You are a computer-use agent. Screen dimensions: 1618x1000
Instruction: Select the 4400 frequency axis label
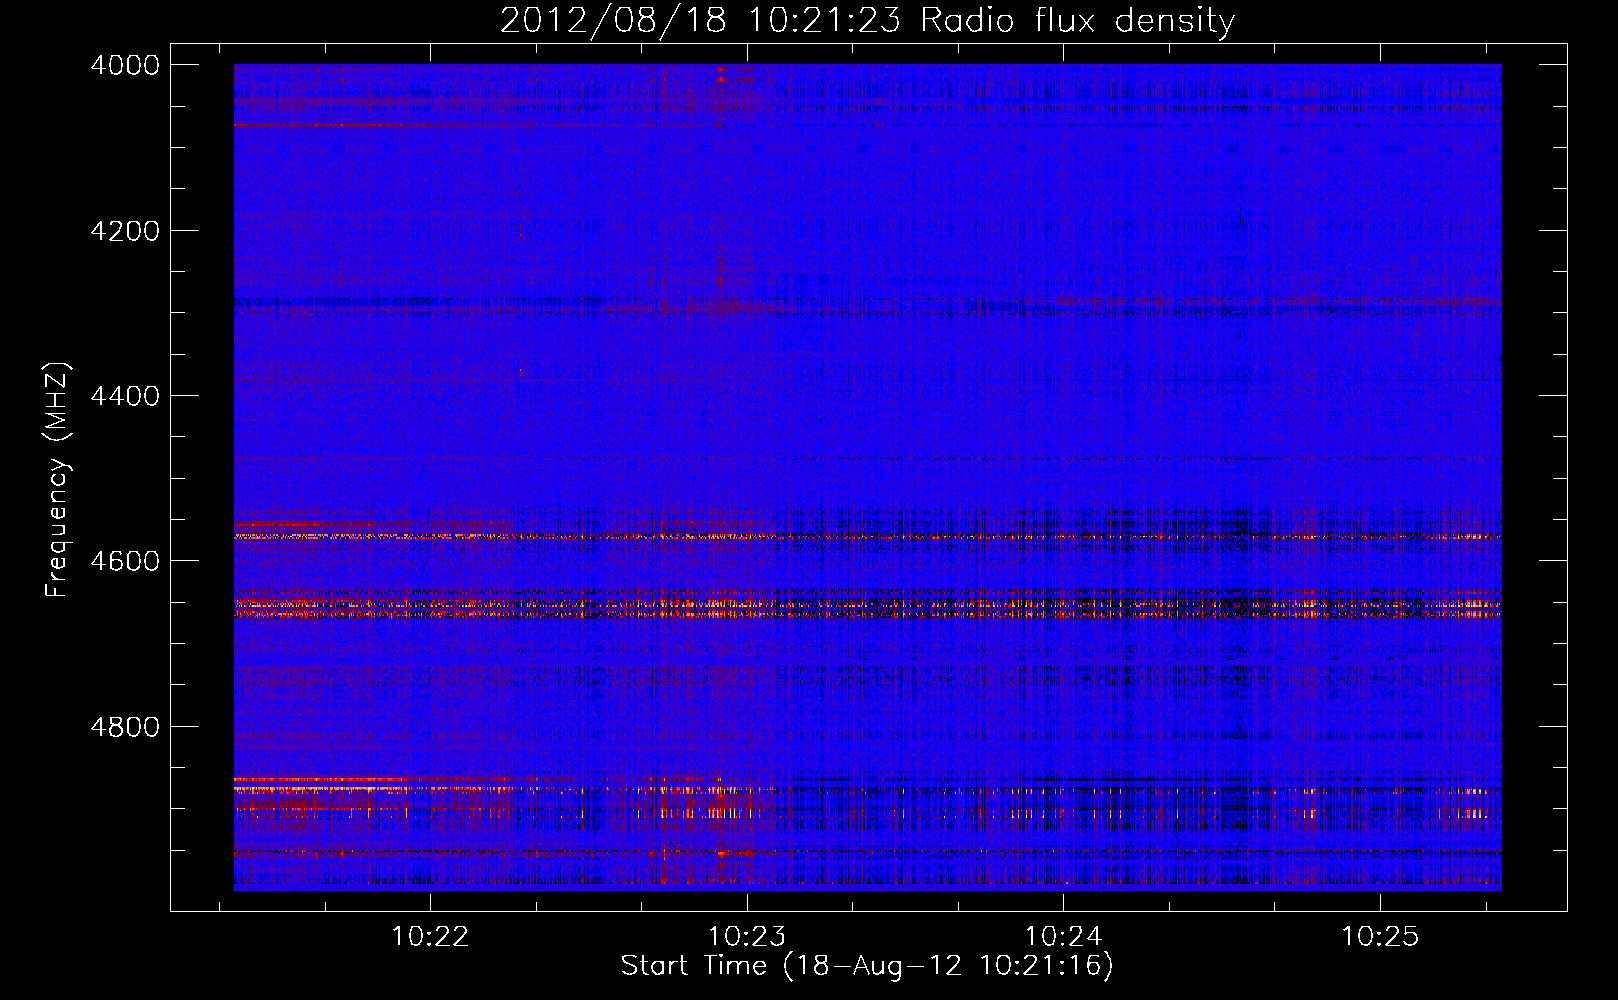pos(125,396)
